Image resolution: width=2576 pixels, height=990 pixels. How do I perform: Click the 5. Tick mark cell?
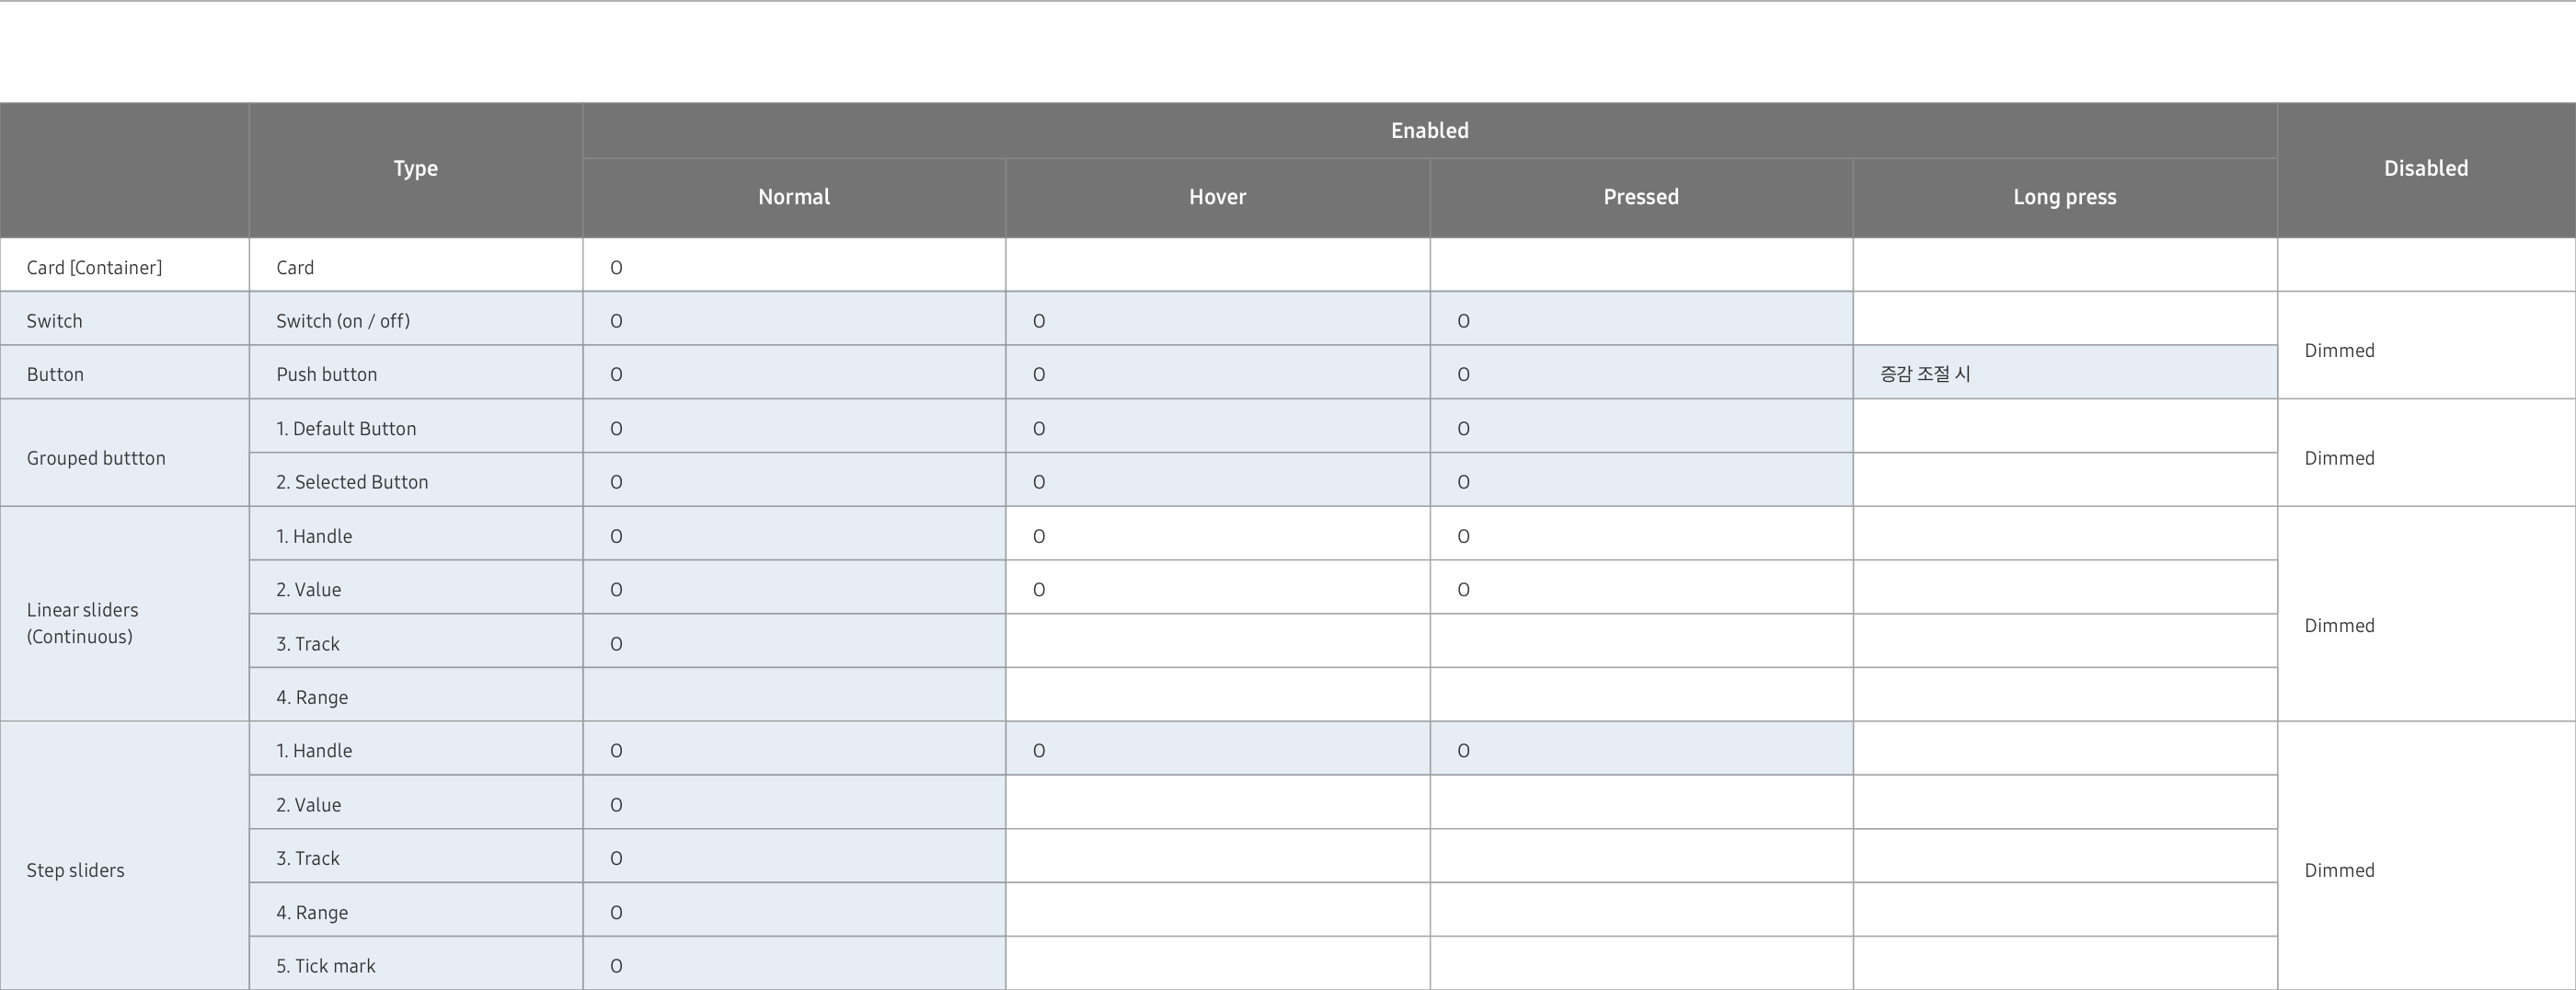pyautogui.click(x=326, y=966)
